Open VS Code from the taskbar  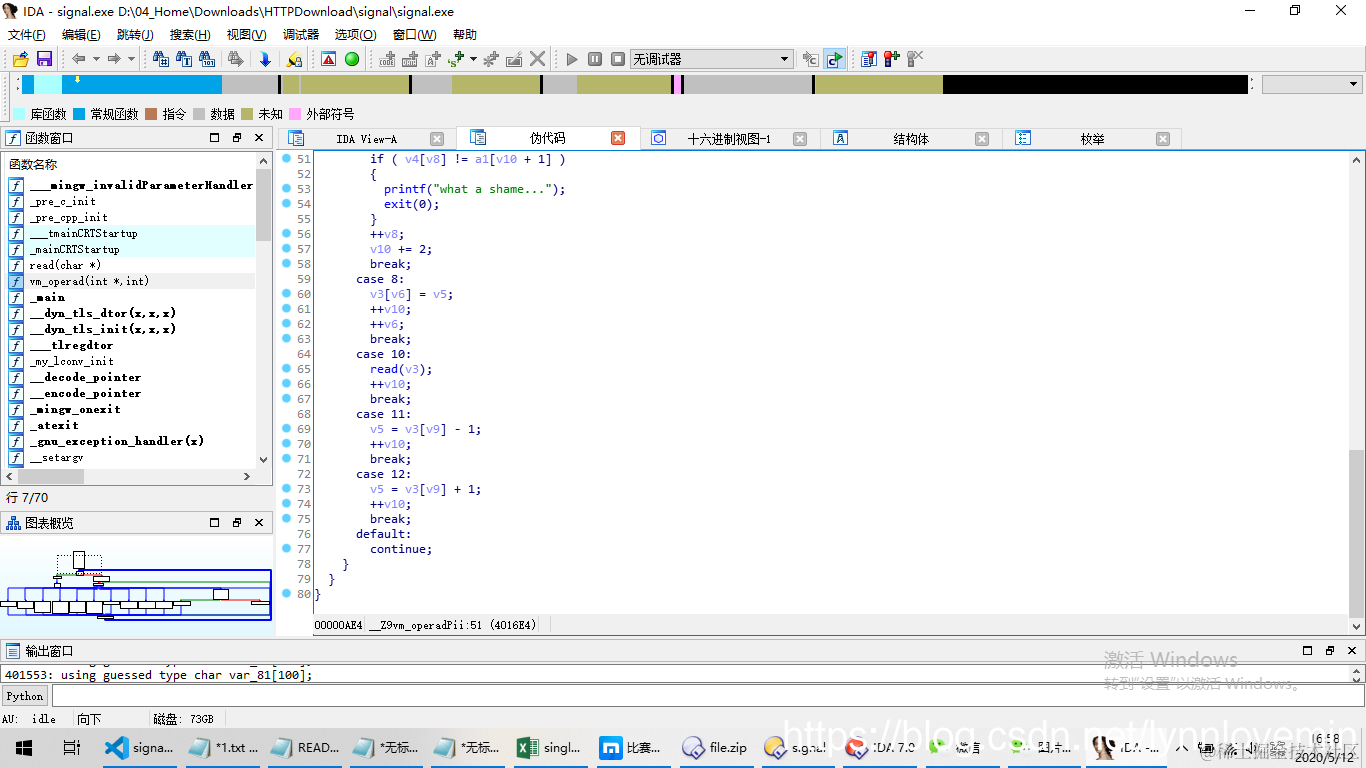tap(140, 747)
